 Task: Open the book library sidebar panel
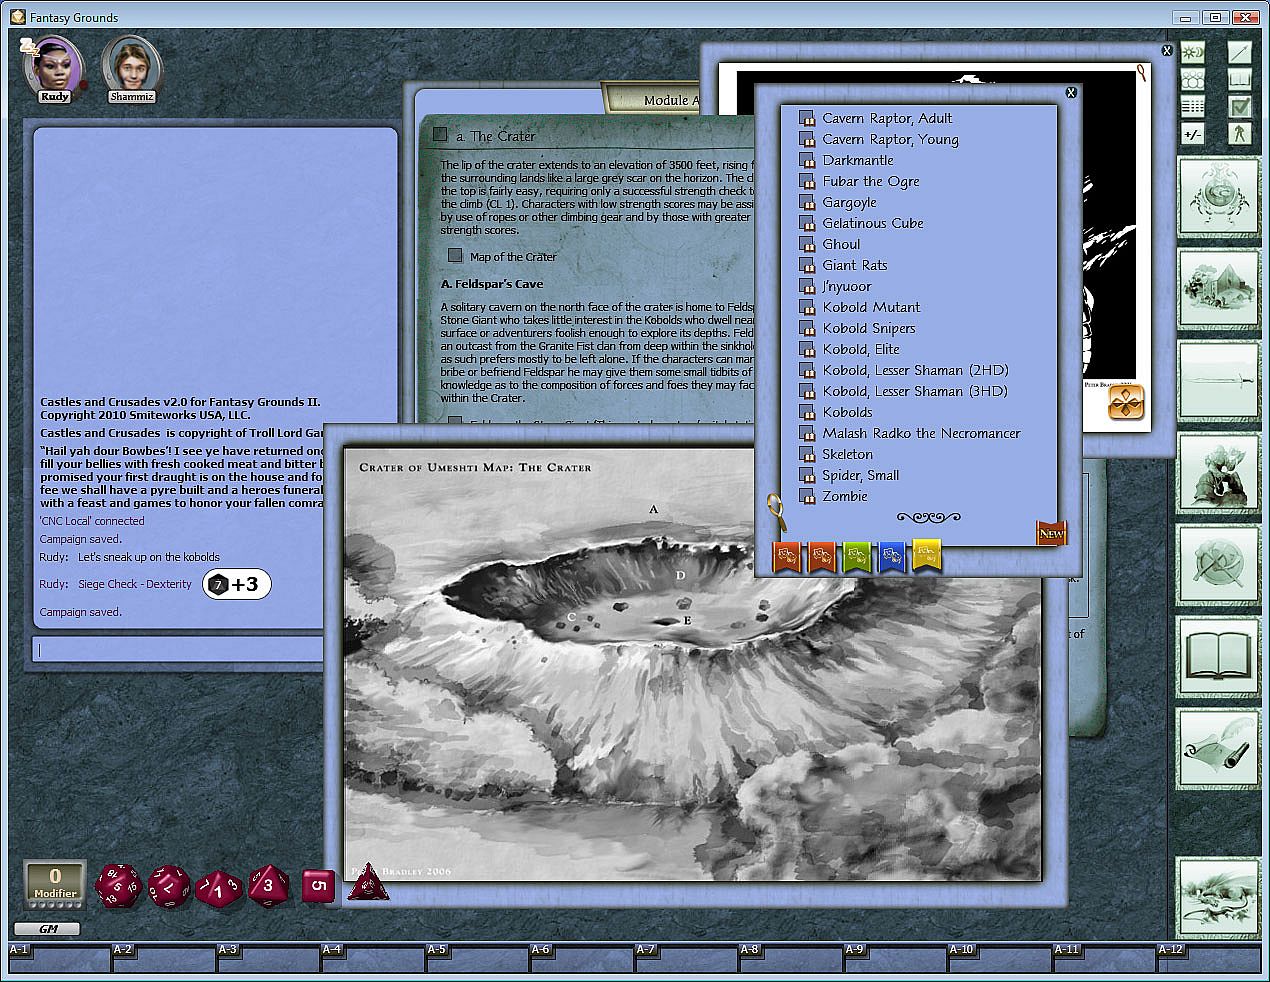pyautogui.click(x=1217, y=656)
